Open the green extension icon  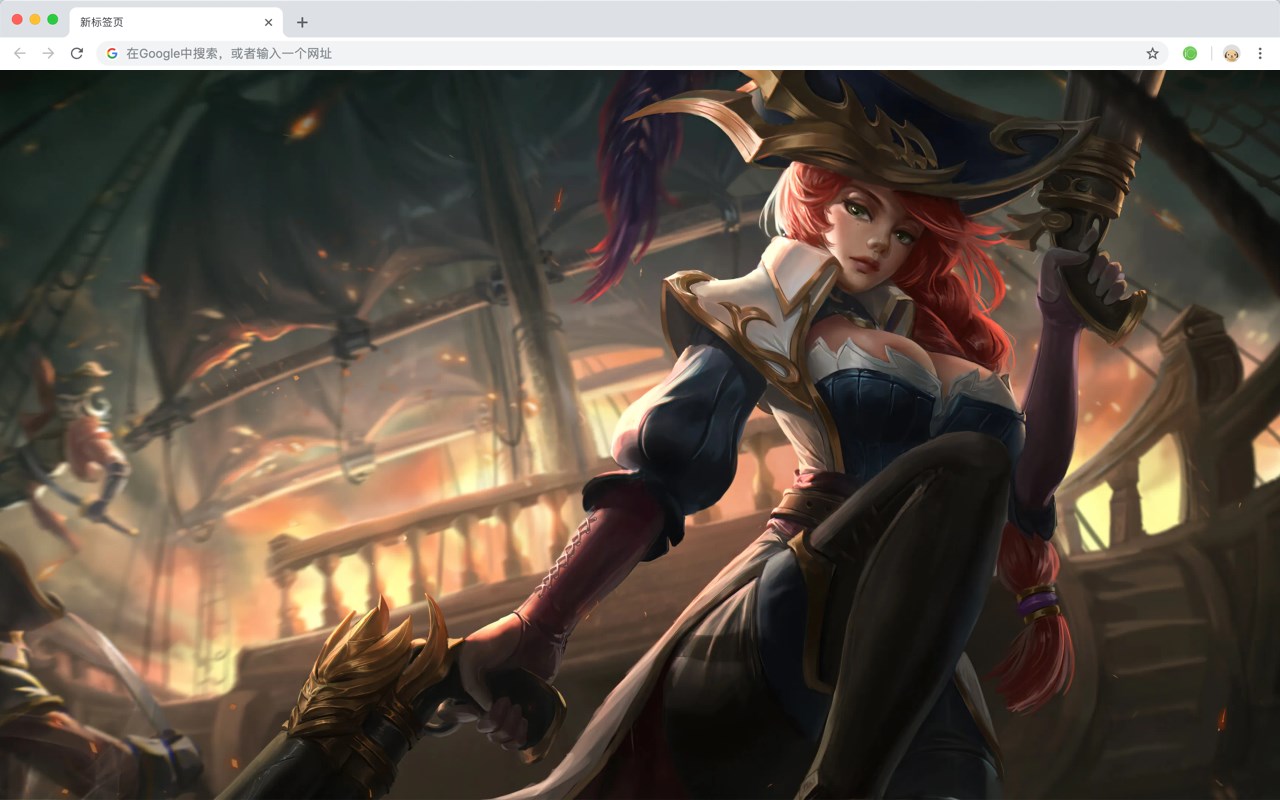pos(1190,53)
